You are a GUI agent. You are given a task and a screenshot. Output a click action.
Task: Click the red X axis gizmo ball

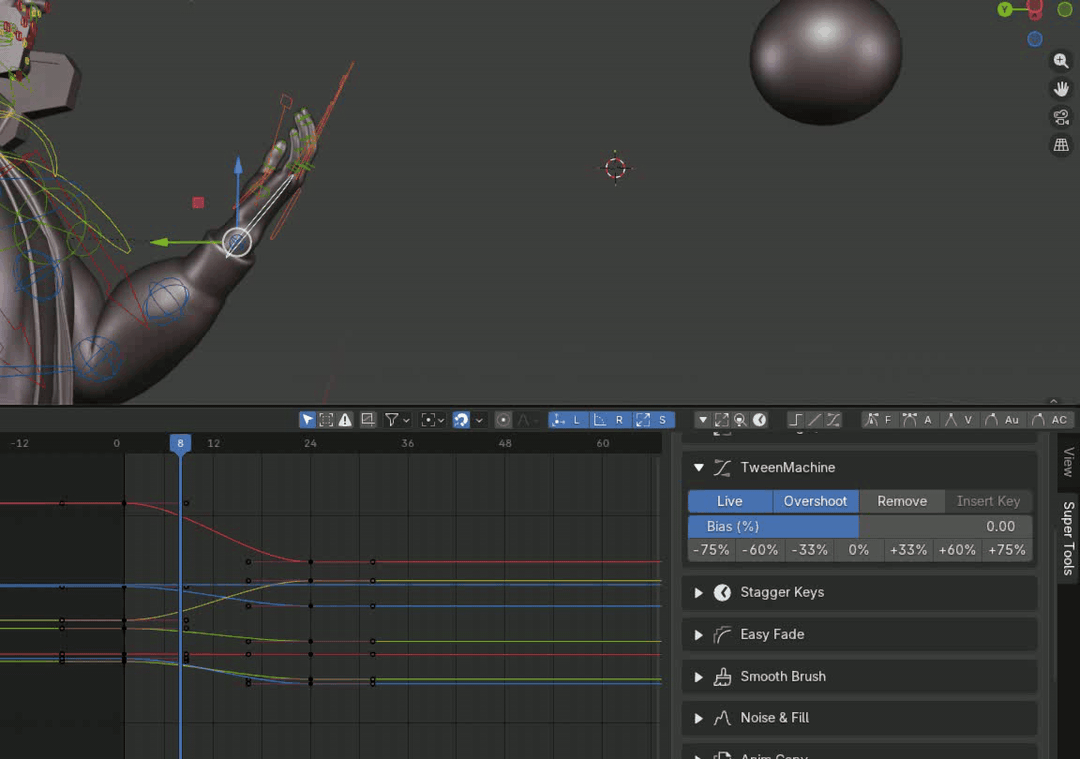pos(1035,8)
